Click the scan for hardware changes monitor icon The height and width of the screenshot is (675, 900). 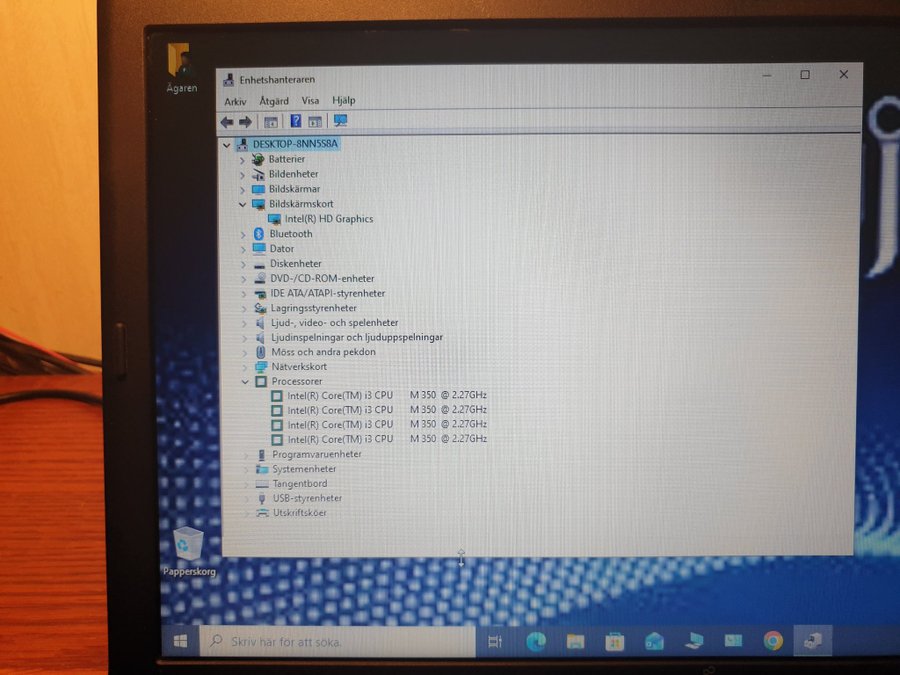pos(340,121)
